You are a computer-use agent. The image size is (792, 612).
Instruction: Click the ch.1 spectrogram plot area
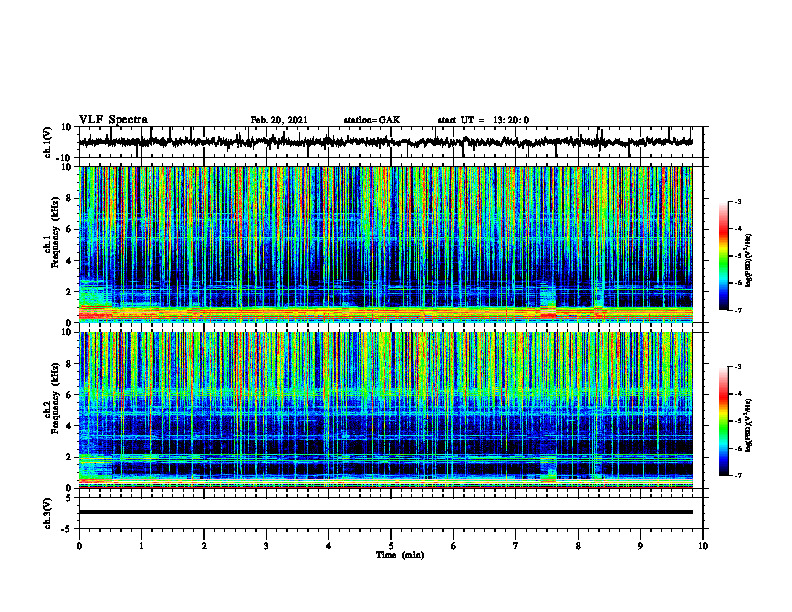386,244
